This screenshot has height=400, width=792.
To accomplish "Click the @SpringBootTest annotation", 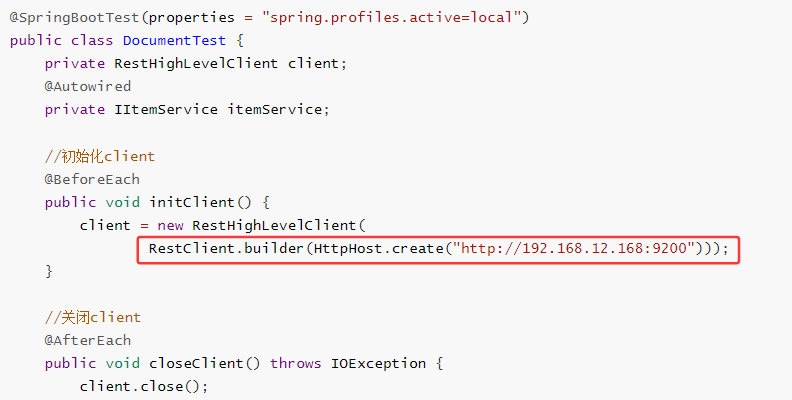I will pos(74,18).
